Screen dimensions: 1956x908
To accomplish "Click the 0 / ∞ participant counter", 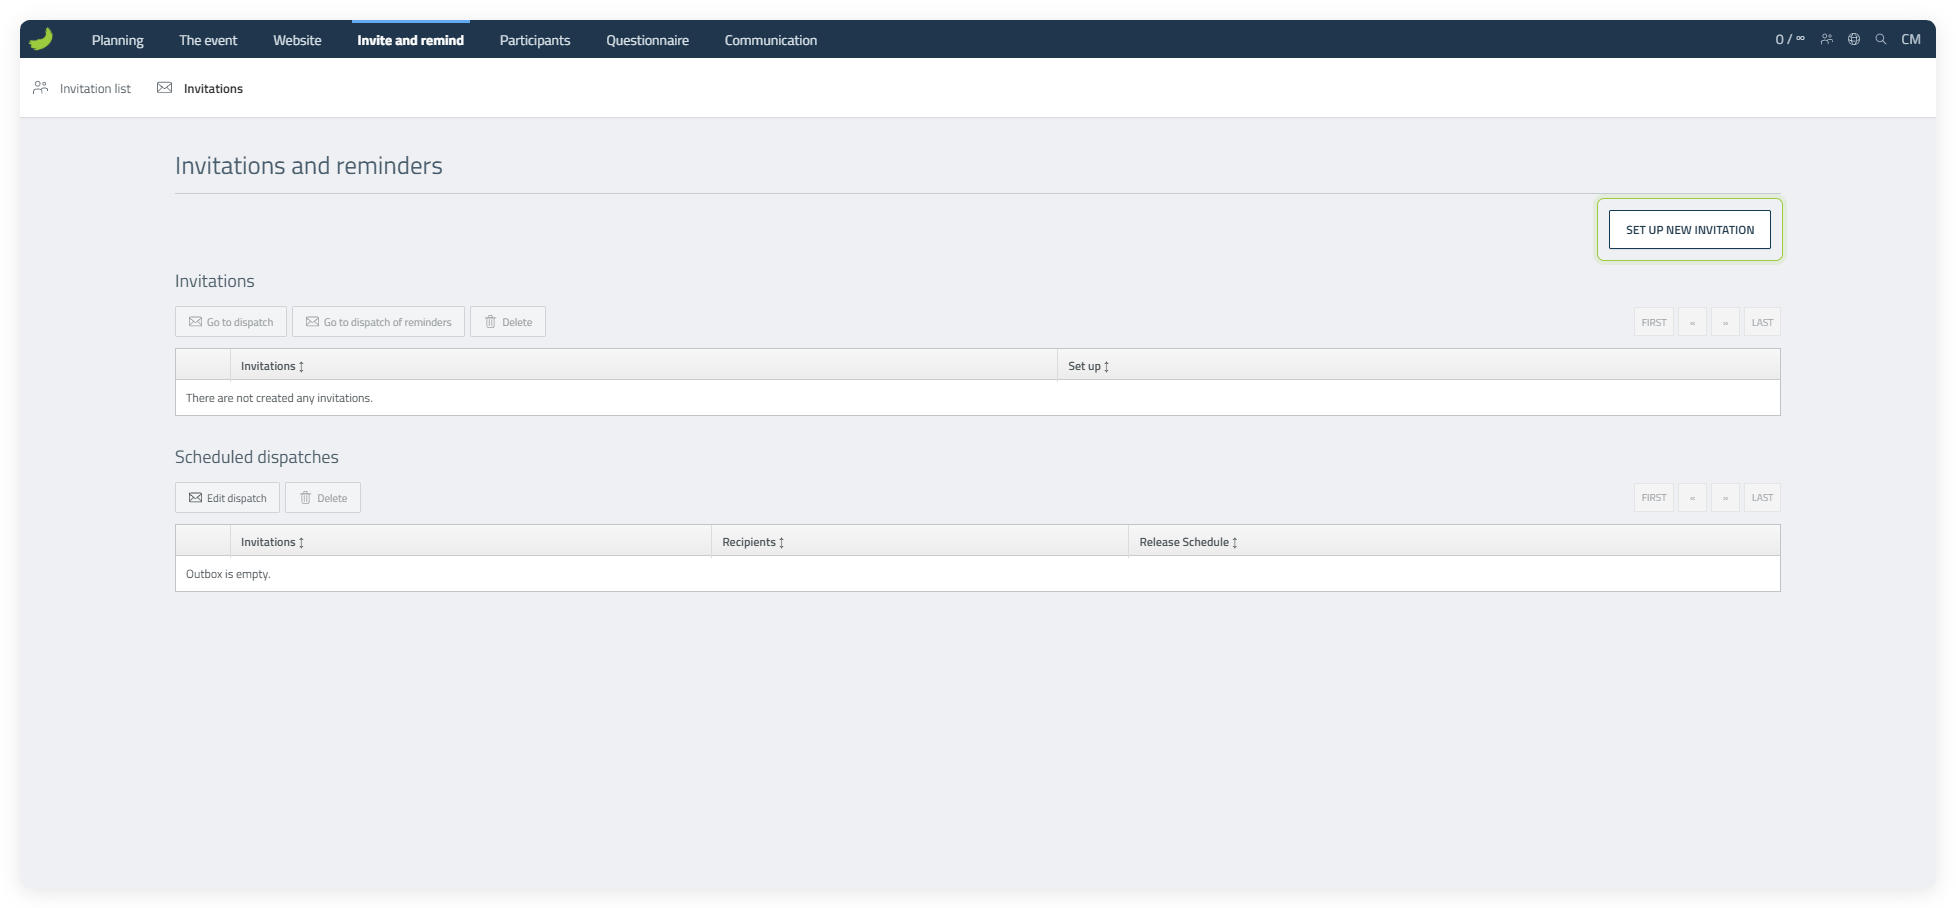I will pos(1790,39).
